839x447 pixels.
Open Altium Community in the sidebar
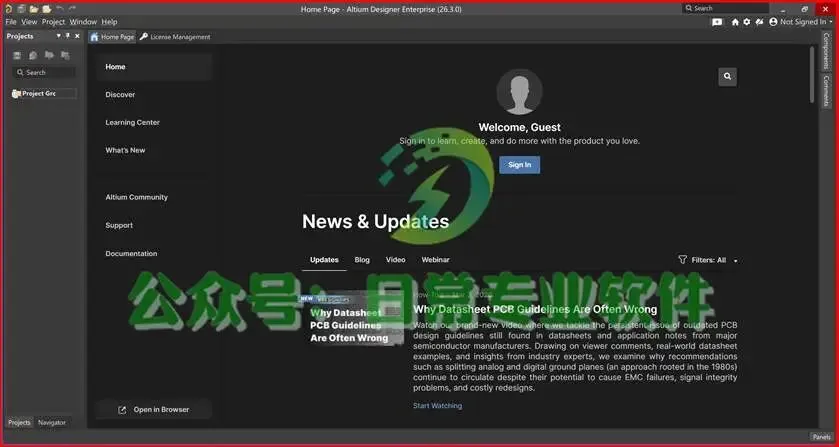(x=136, y=197)
